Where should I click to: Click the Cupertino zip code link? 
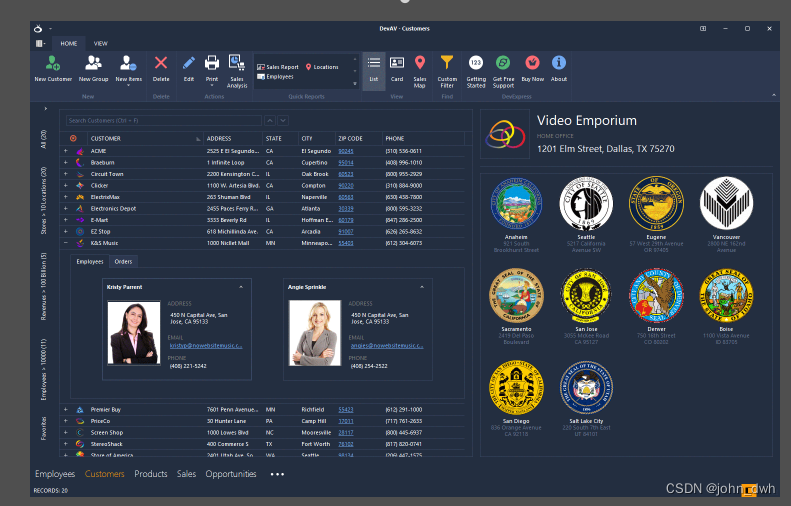[x=346, y=162]
